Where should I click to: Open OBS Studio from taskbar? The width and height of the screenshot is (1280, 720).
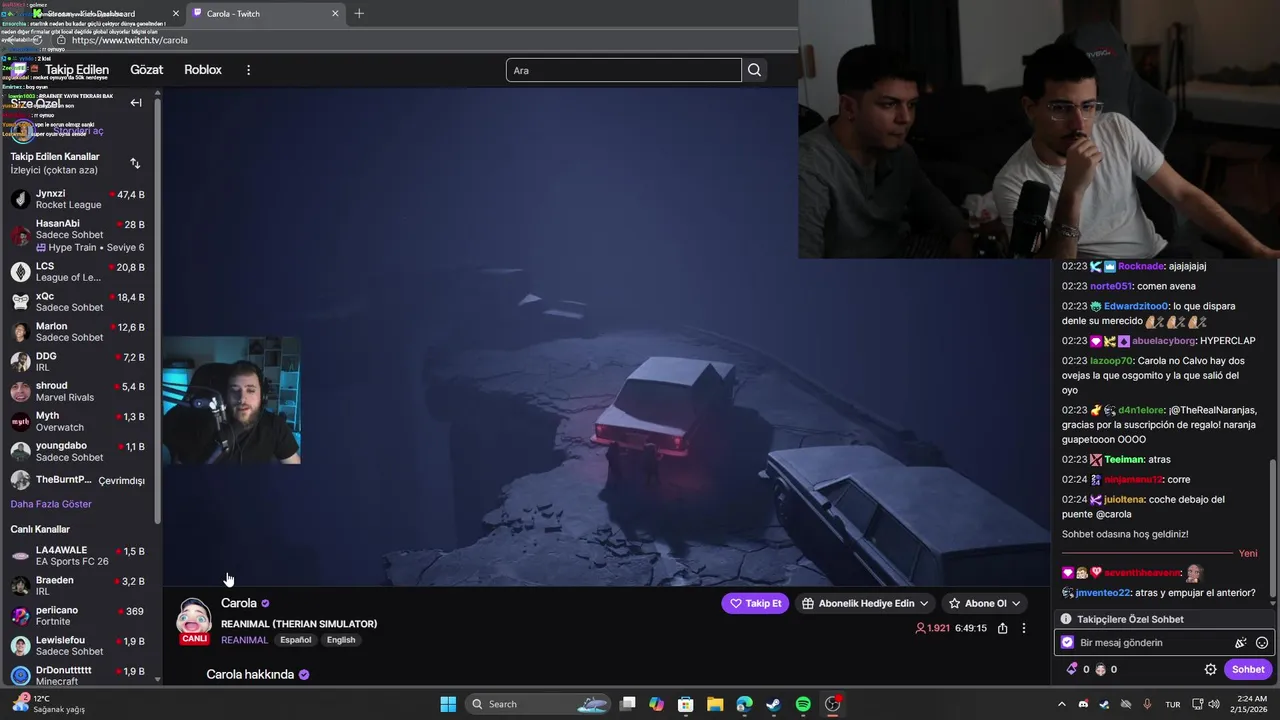pyautogui.click(x=832, y=704)
